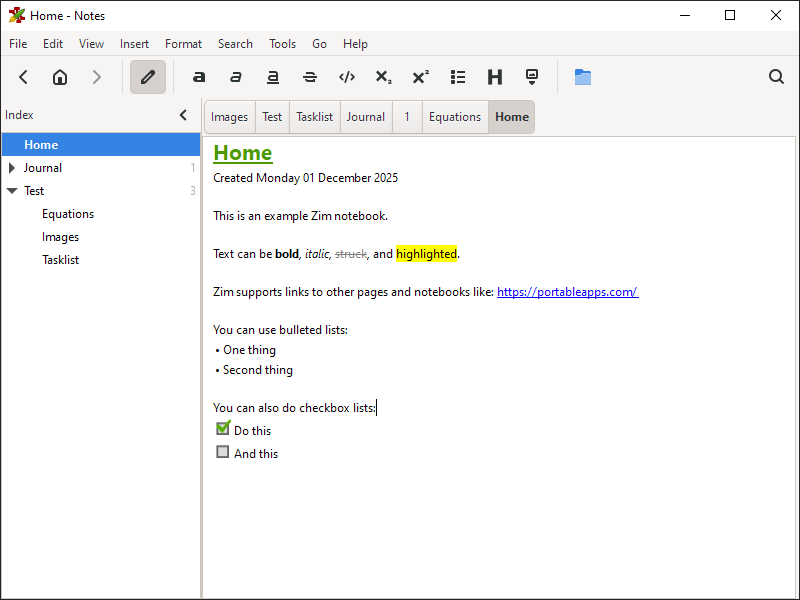The height and width of the screenshot is (600, 800).
Task: Expand the Journal tree node
Action: click(x=12, y=168)
